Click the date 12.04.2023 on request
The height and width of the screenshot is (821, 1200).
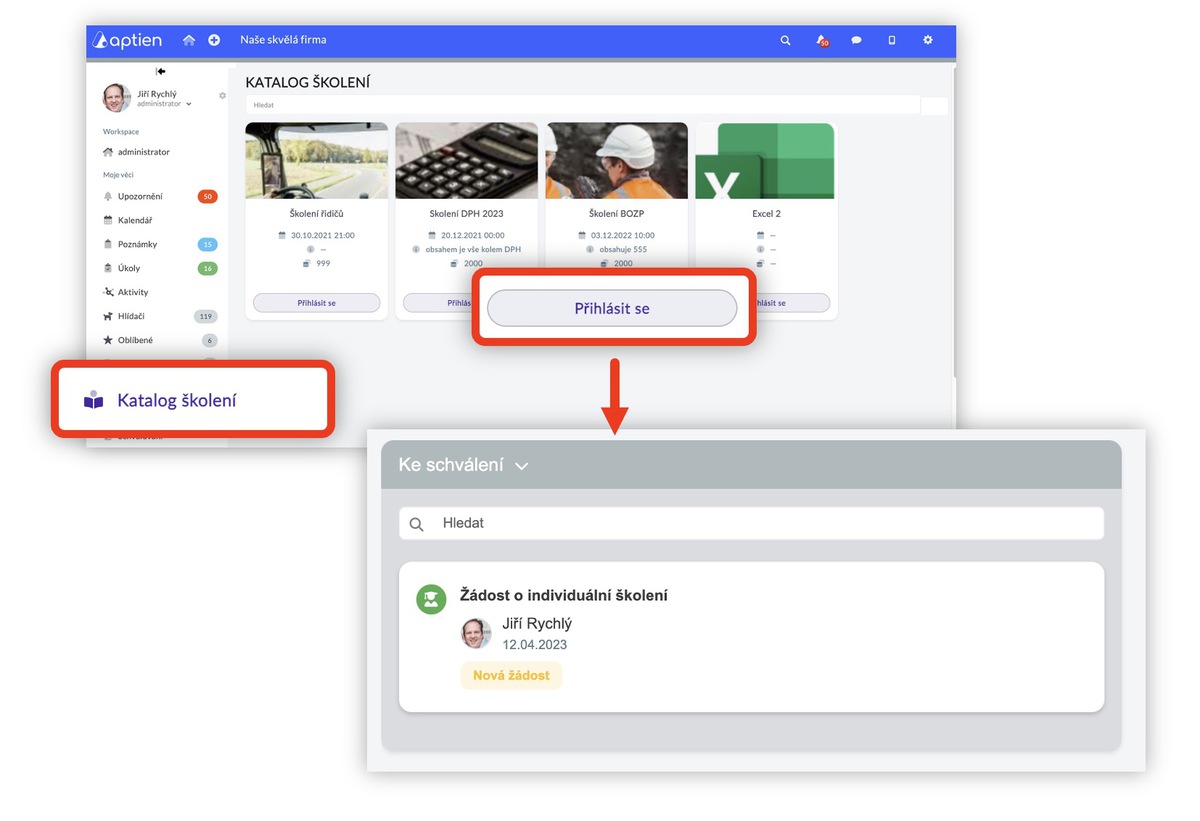pyautogui.click(x=535, y=645)
